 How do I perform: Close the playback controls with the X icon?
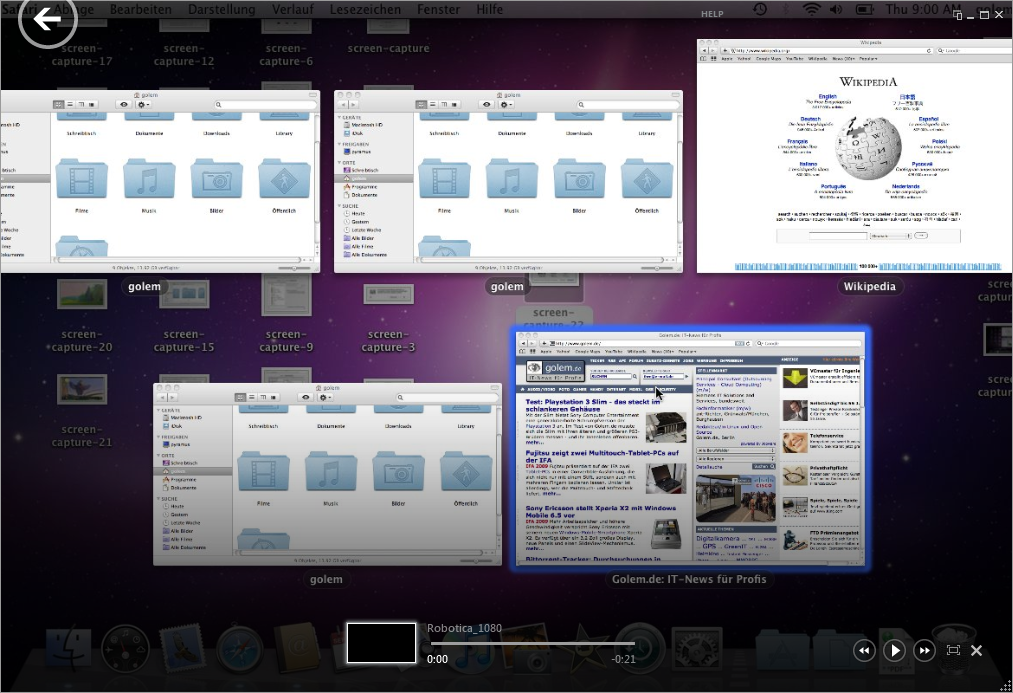click(977, 650)
